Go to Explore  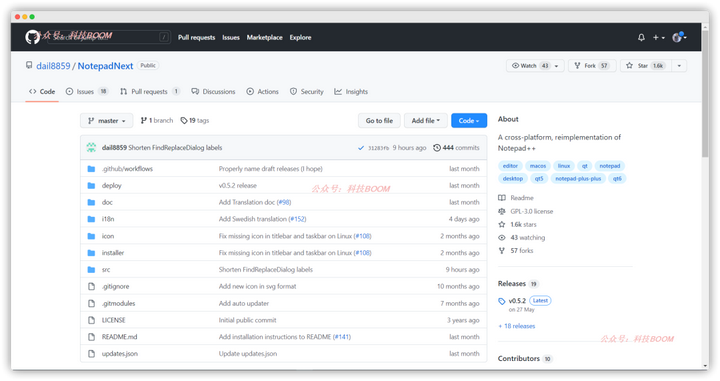click(300, 38)
